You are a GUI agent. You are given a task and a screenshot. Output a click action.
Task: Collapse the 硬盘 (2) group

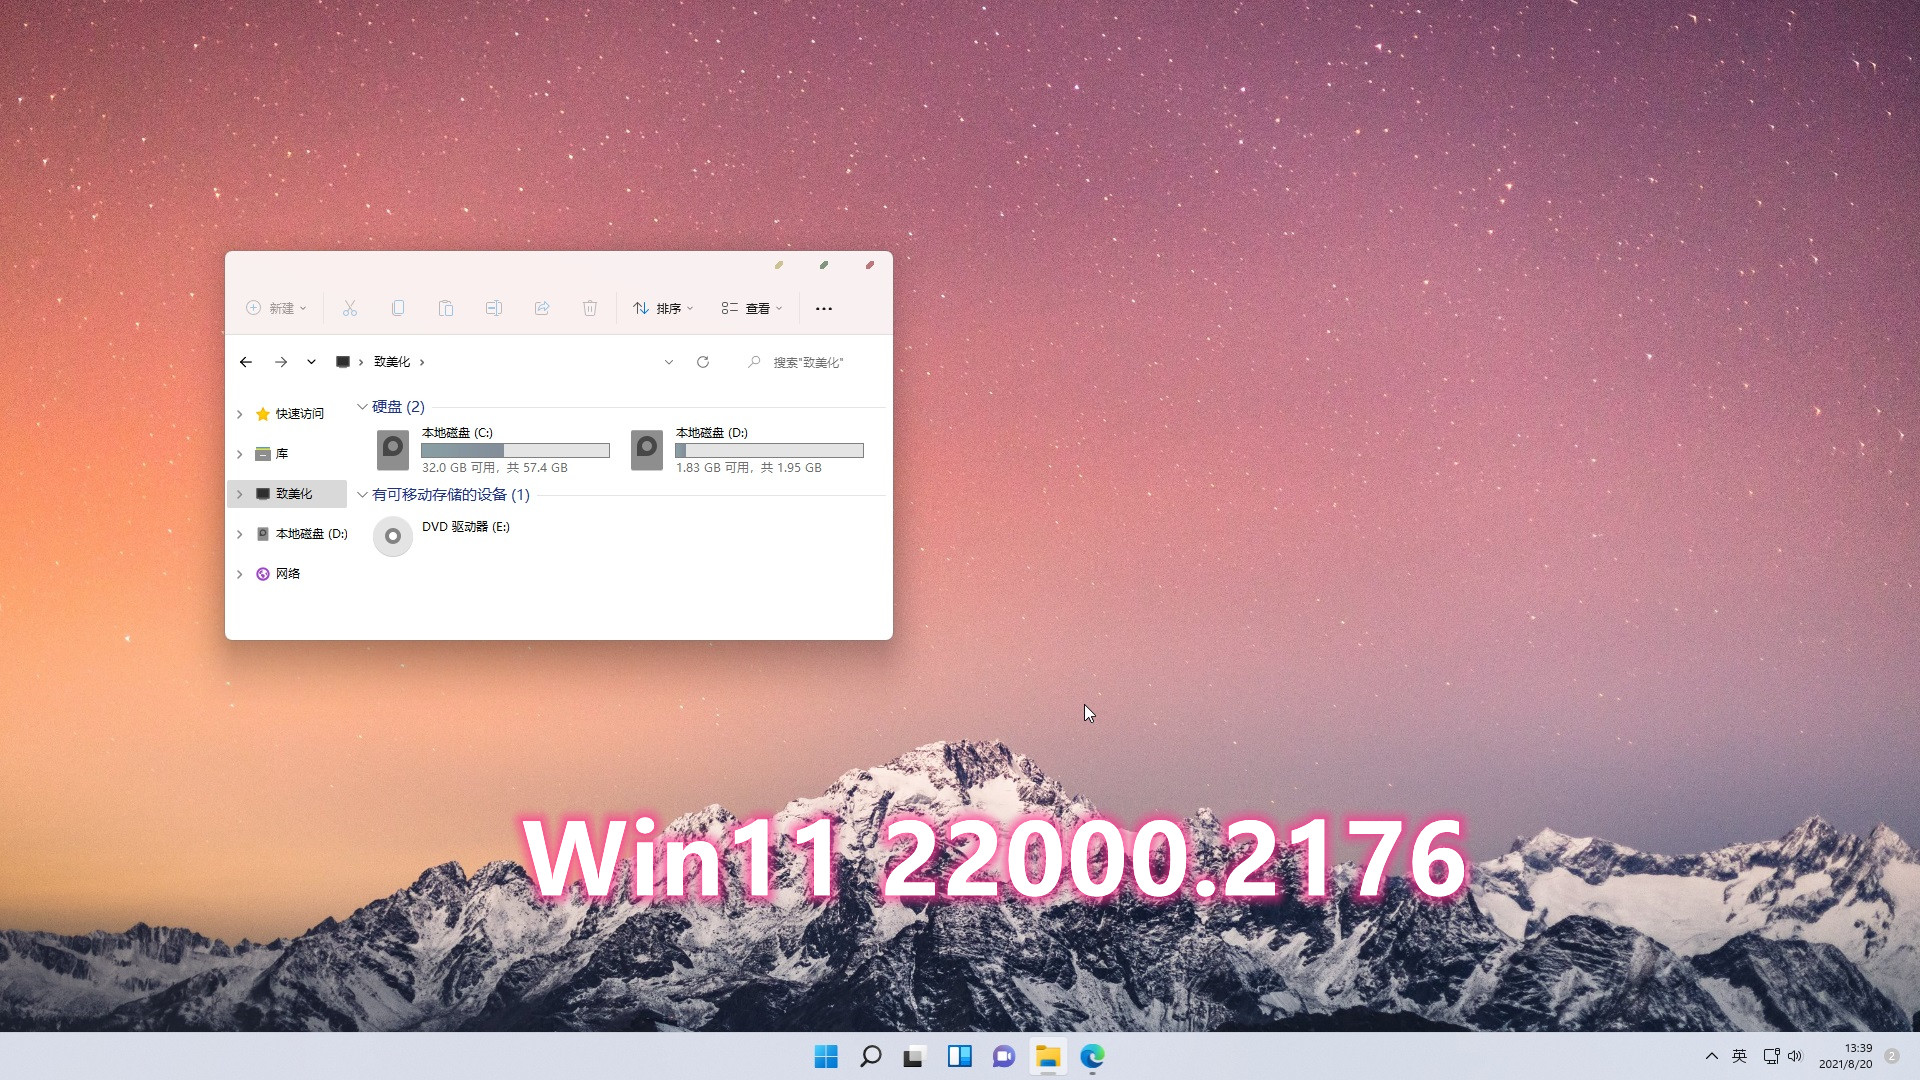pyautogui.click(x=362, y=407)
